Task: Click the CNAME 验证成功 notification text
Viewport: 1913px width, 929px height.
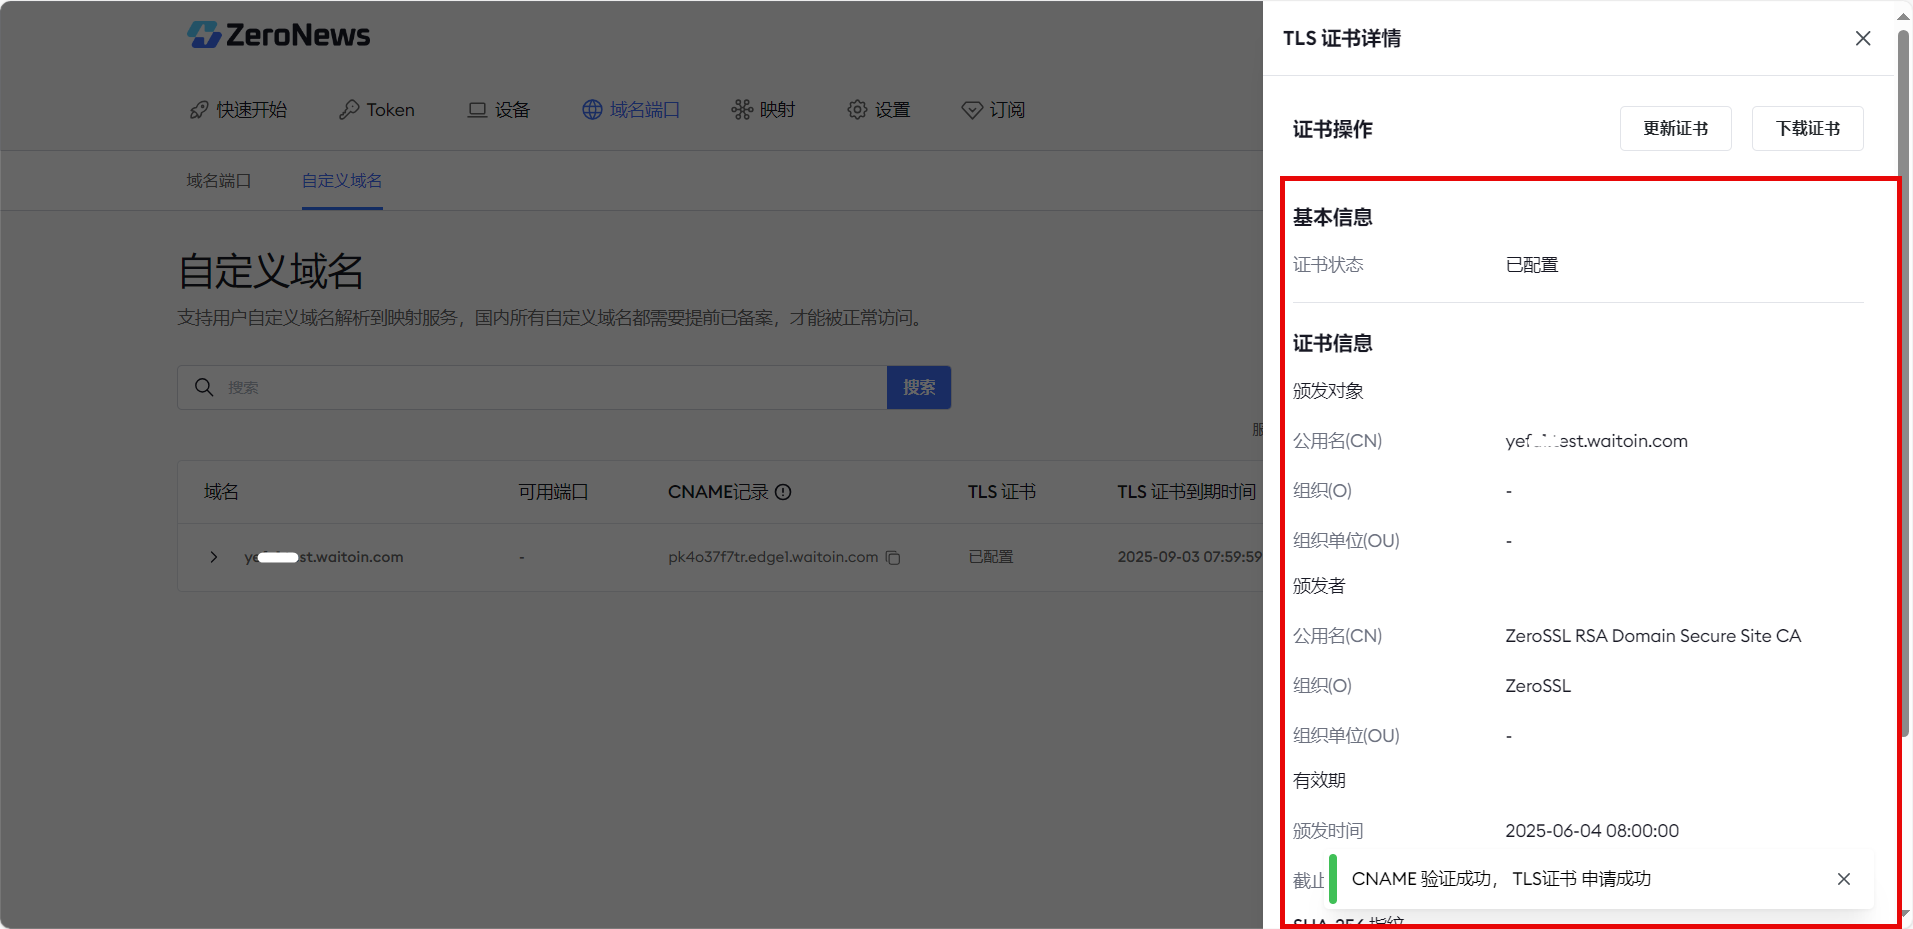Action: (x=1501, y=879)
